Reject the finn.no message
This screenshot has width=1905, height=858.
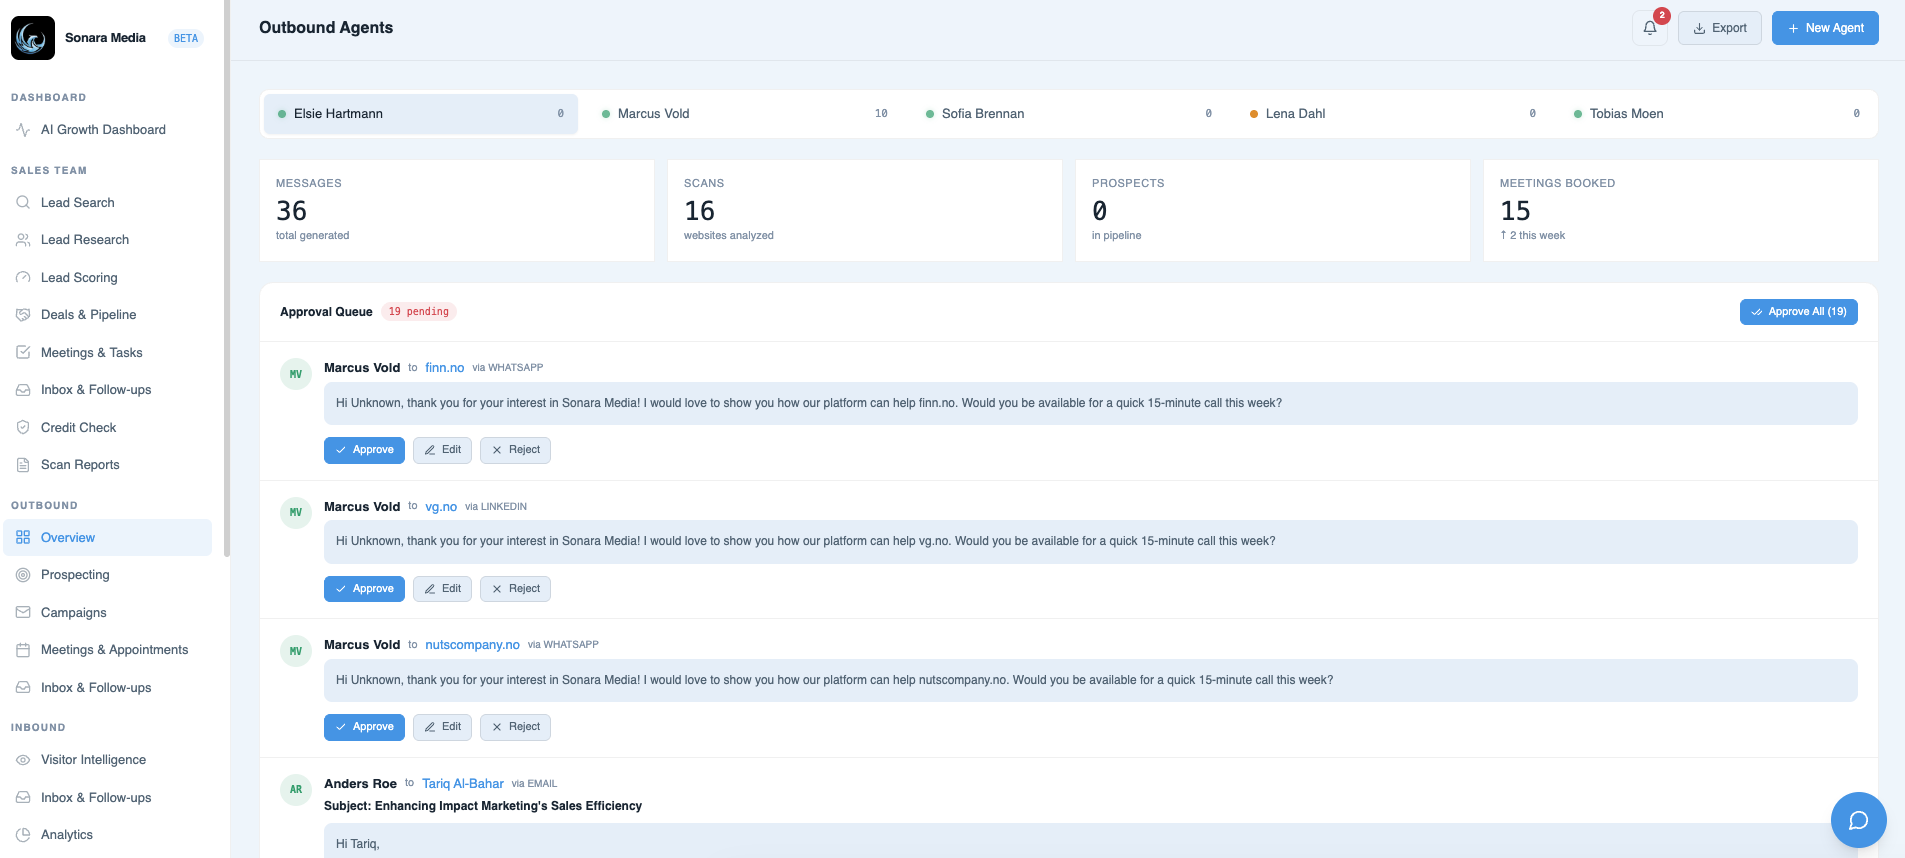(515, 450)
